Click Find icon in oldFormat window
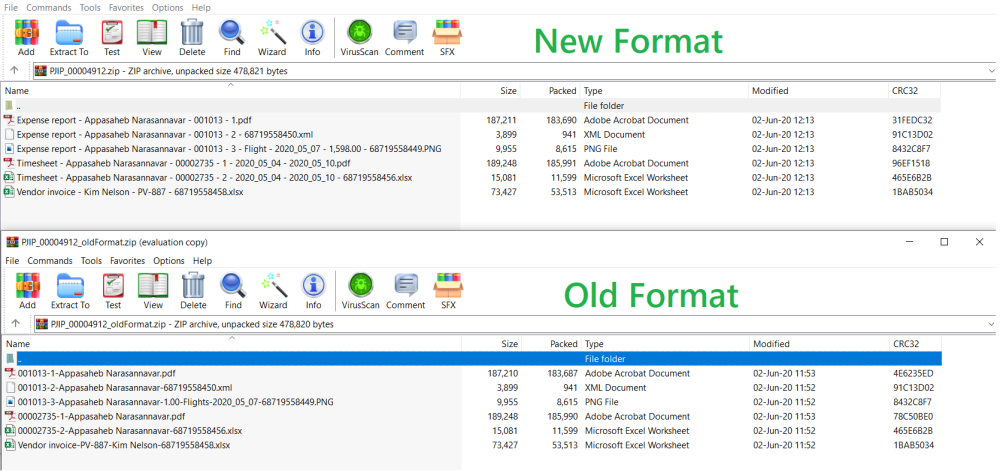 coord(233,290)
